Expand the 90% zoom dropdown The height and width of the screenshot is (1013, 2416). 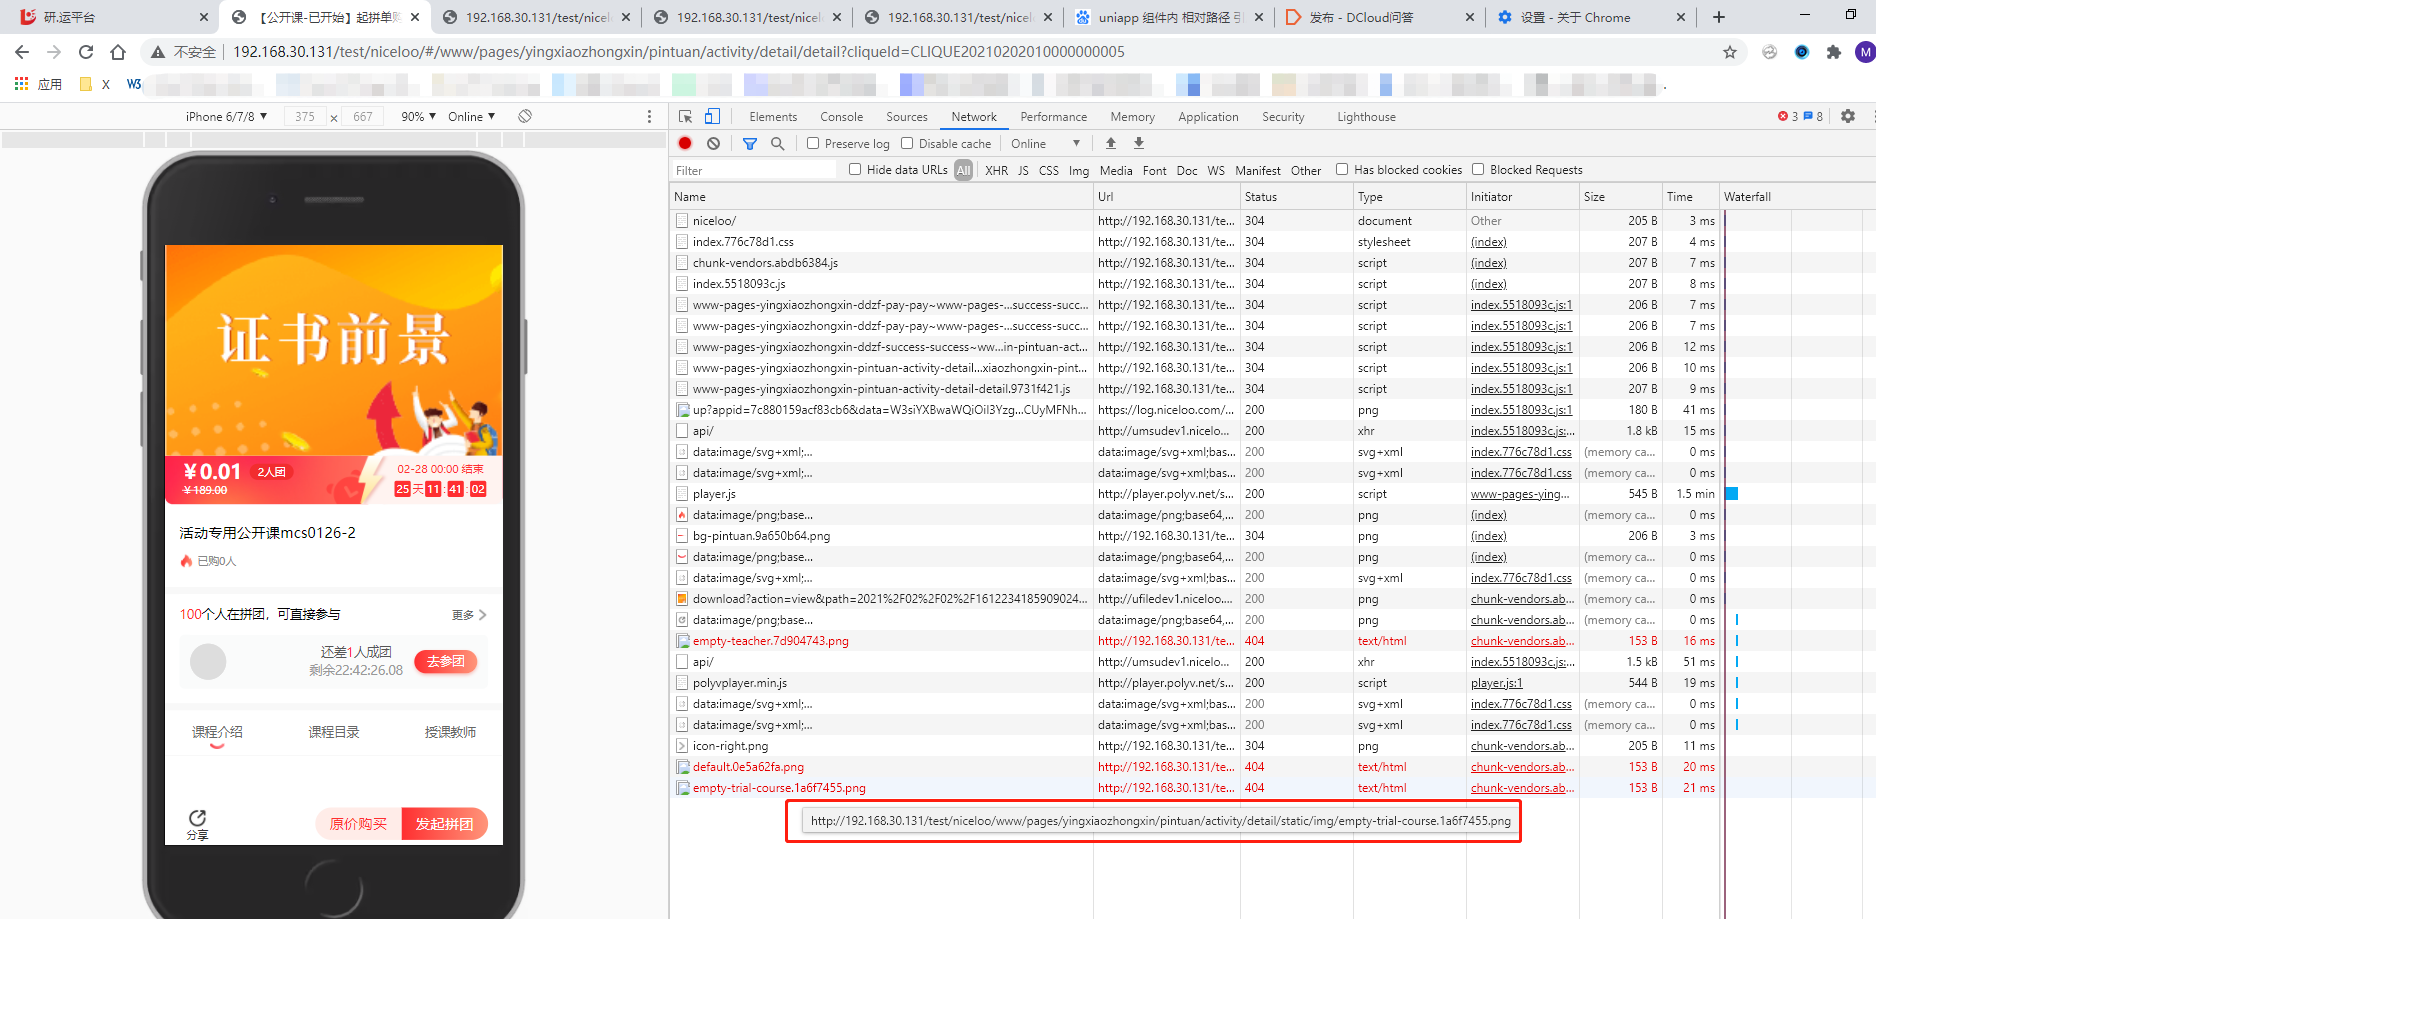[418, 117]
